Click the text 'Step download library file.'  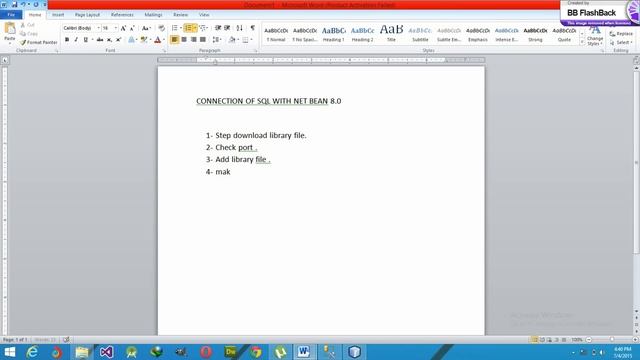261,136
